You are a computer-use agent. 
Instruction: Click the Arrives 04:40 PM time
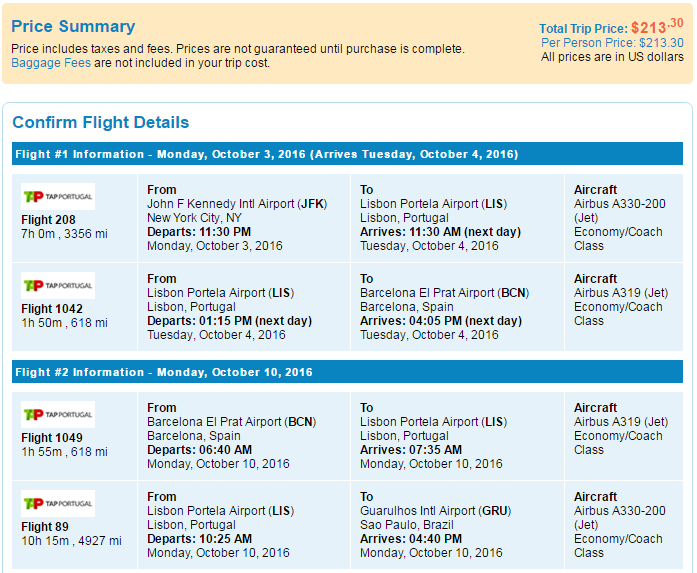pyautogui.click(x=411, y=539)
